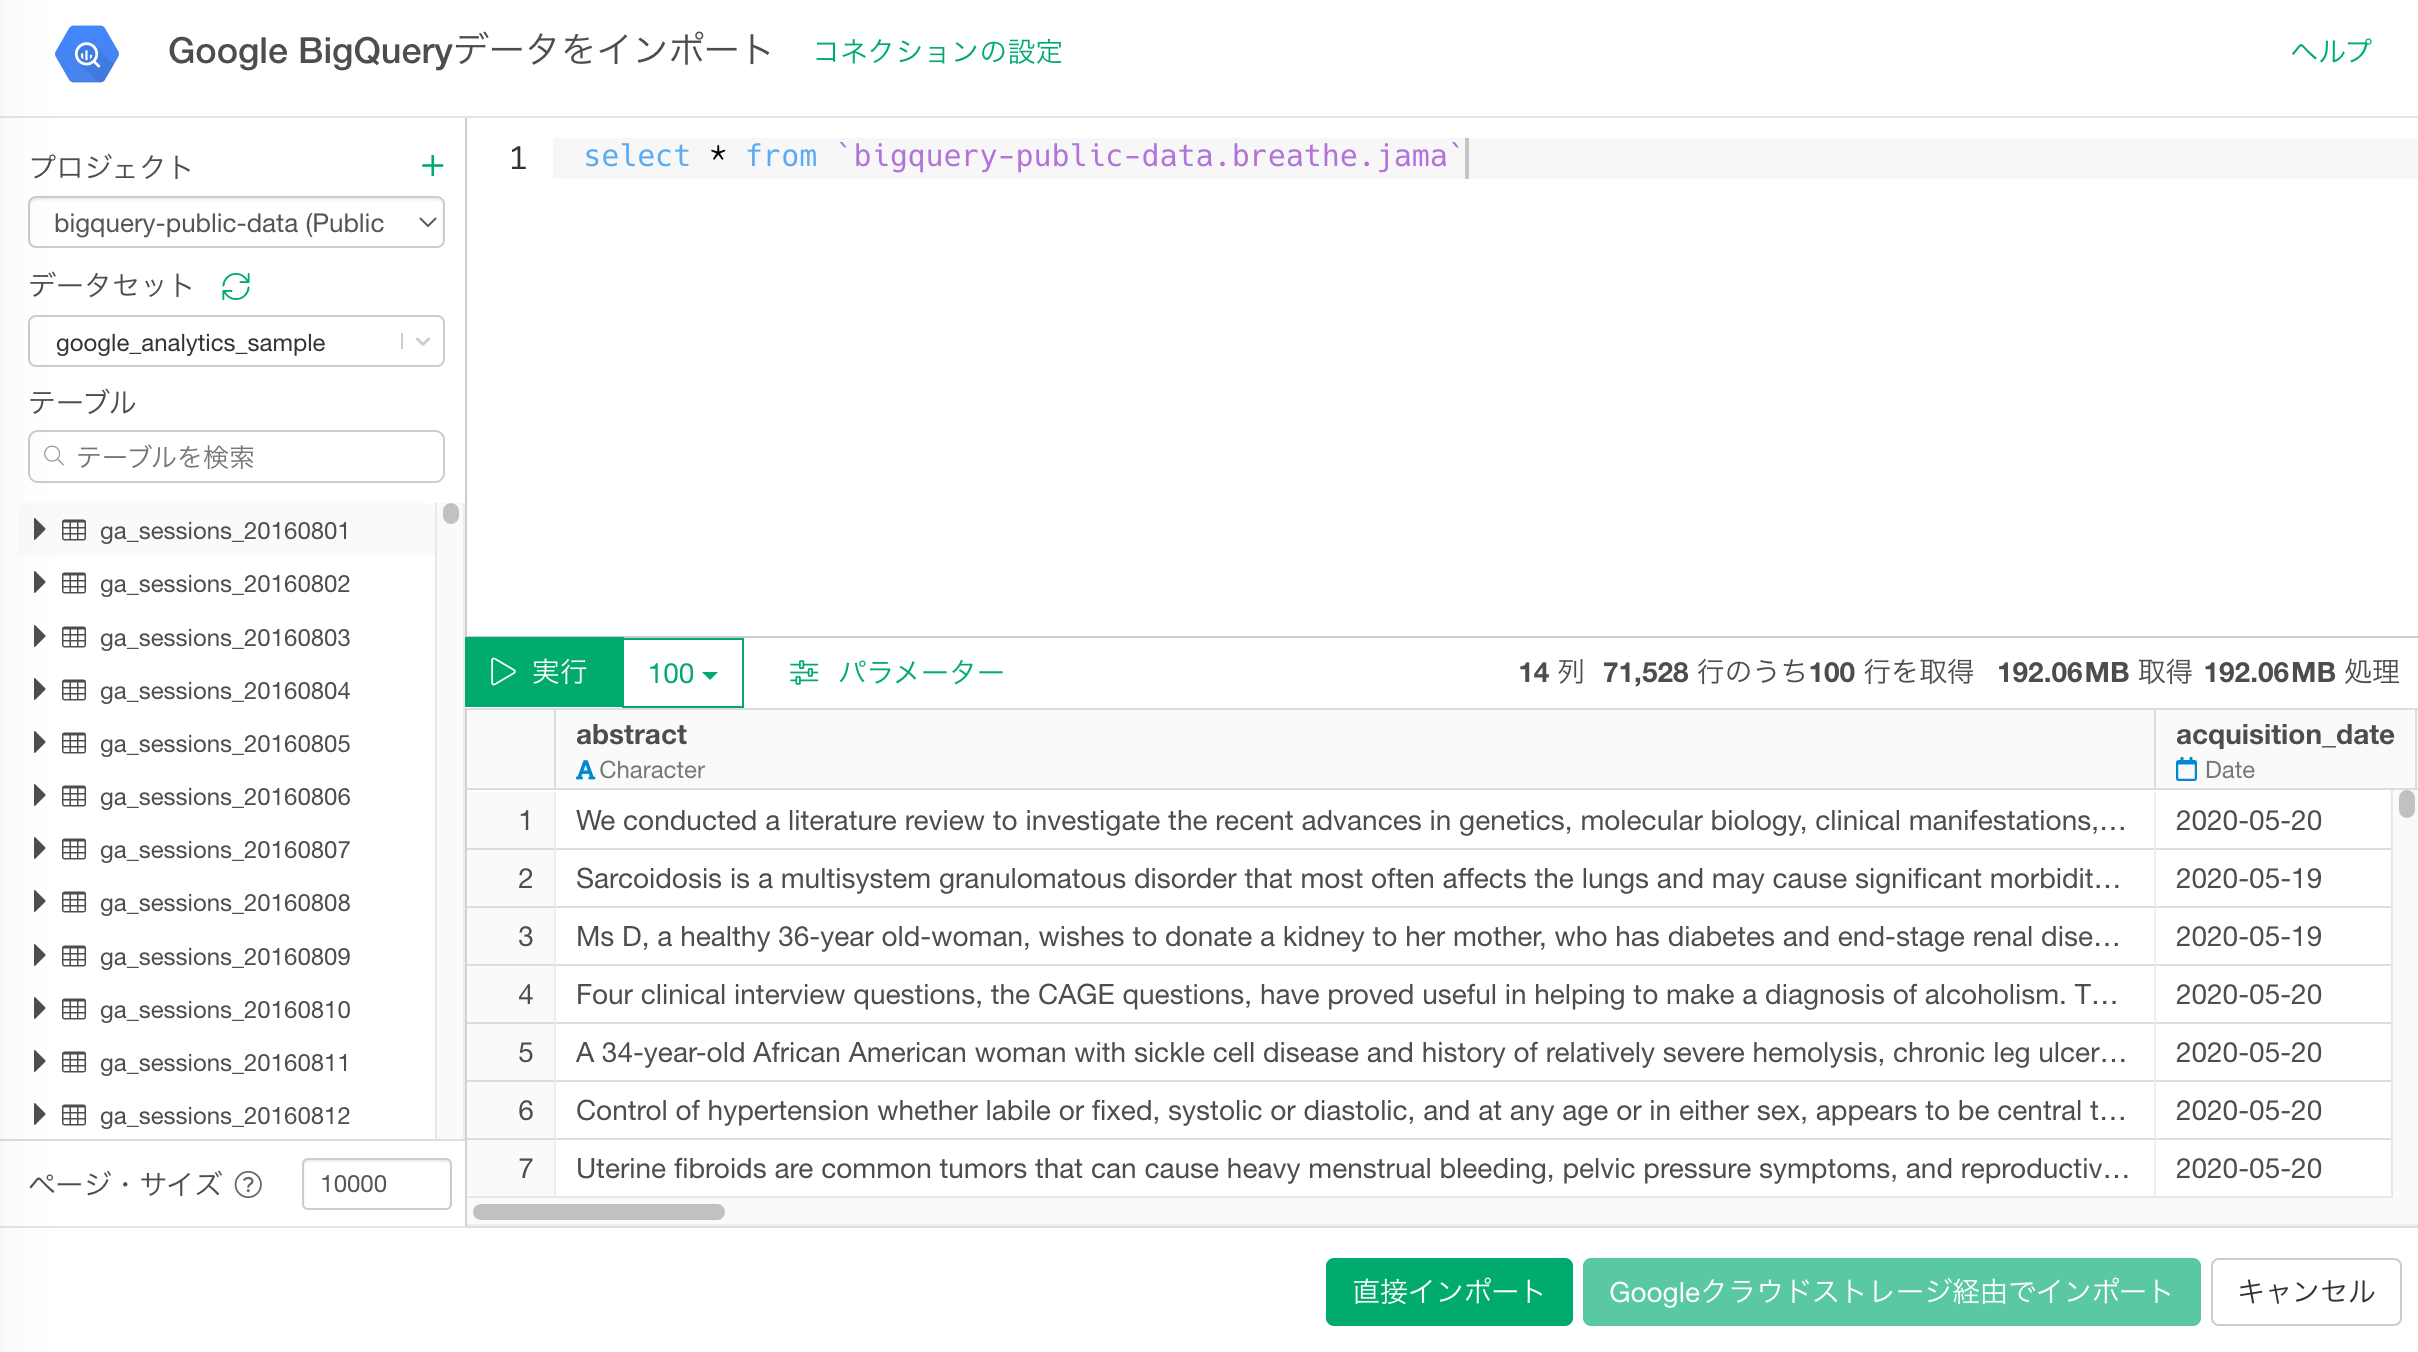Click row 3 date 2020-05-19 cell

[2273, 937]
